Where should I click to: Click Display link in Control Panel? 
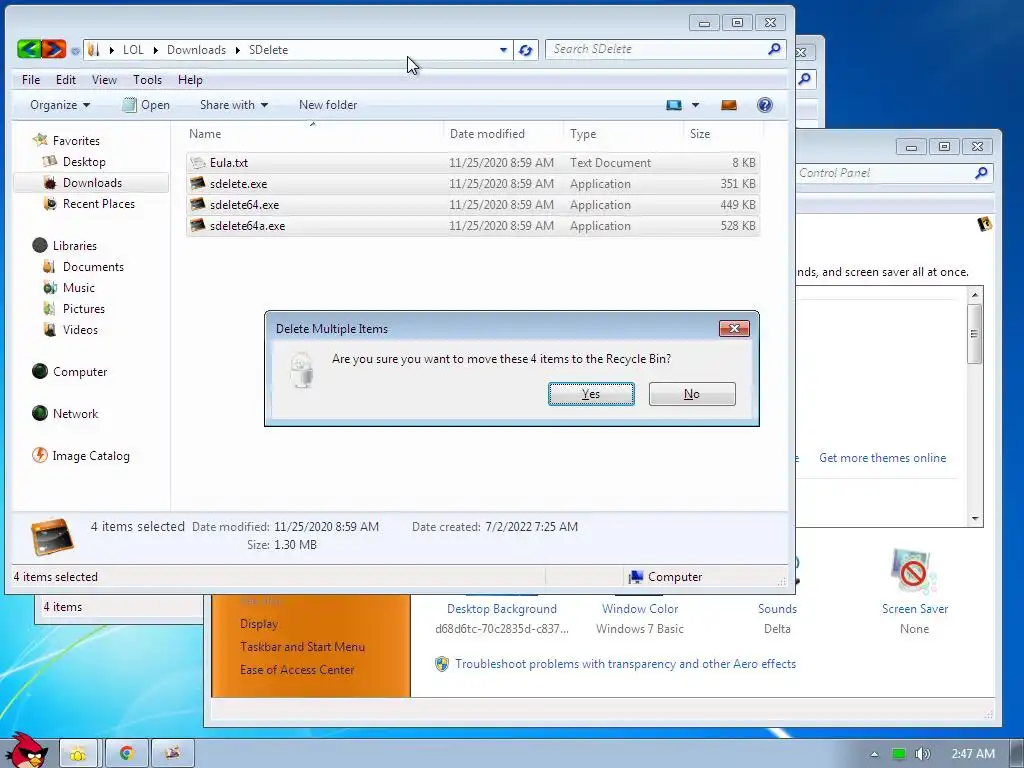pyautogui.click(x=259, y=624)
